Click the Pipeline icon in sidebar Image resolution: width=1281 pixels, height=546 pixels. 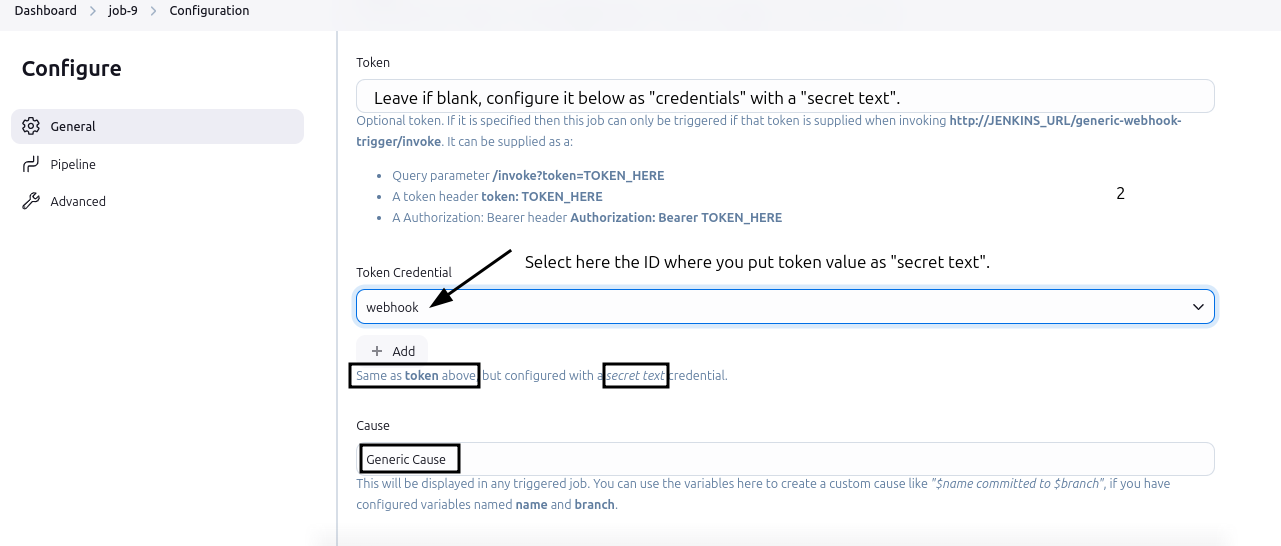(x=31, y=164)
